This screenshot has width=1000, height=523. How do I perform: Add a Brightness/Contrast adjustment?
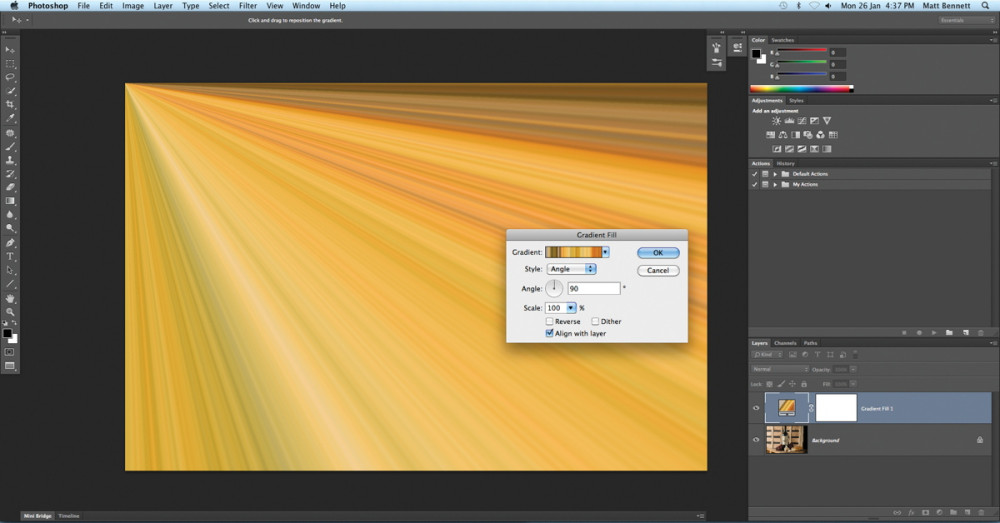[x=776, y=121]
